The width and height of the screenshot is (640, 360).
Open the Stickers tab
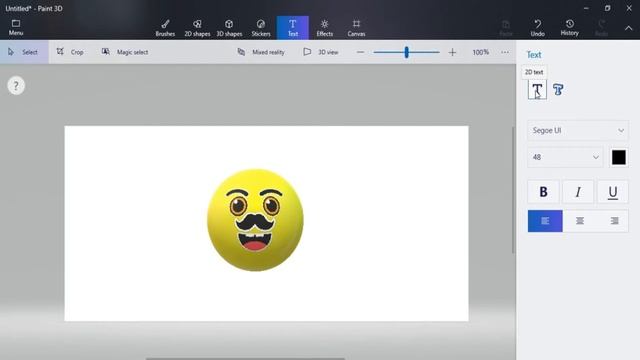[x=261, y=28]
